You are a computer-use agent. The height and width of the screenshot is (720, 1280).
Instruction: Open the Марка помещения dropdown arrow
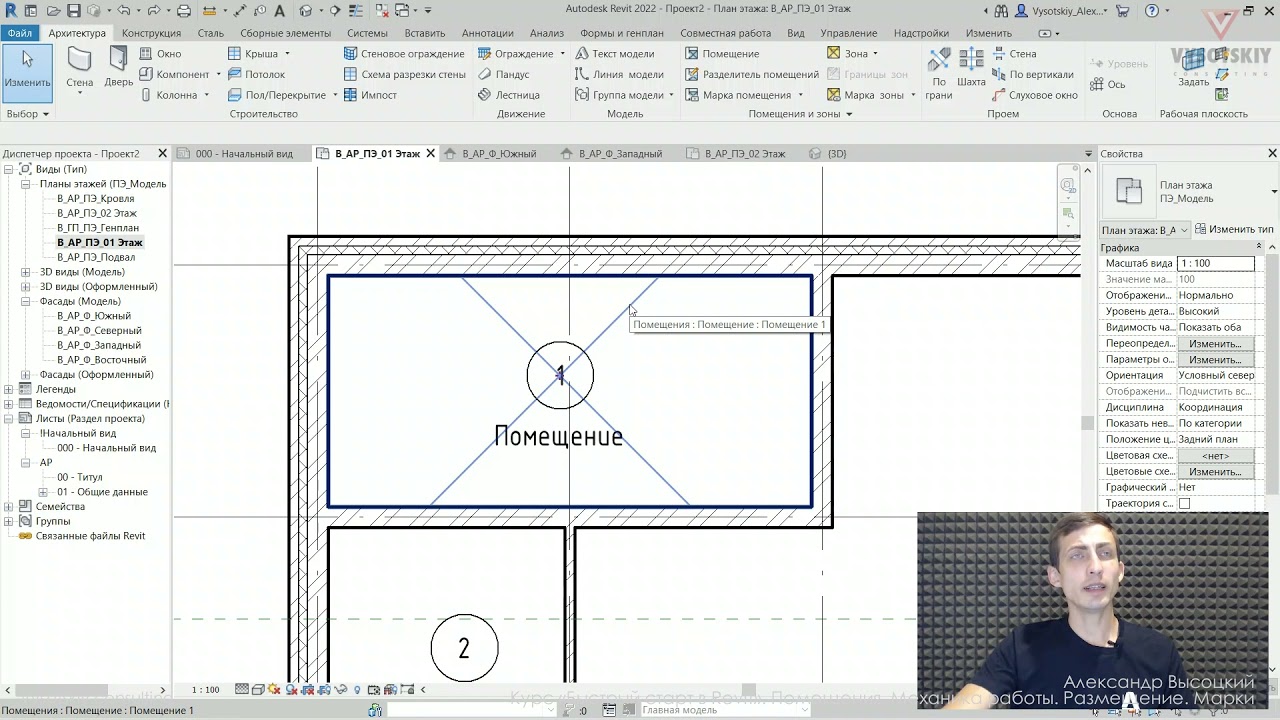coord(800,95)
